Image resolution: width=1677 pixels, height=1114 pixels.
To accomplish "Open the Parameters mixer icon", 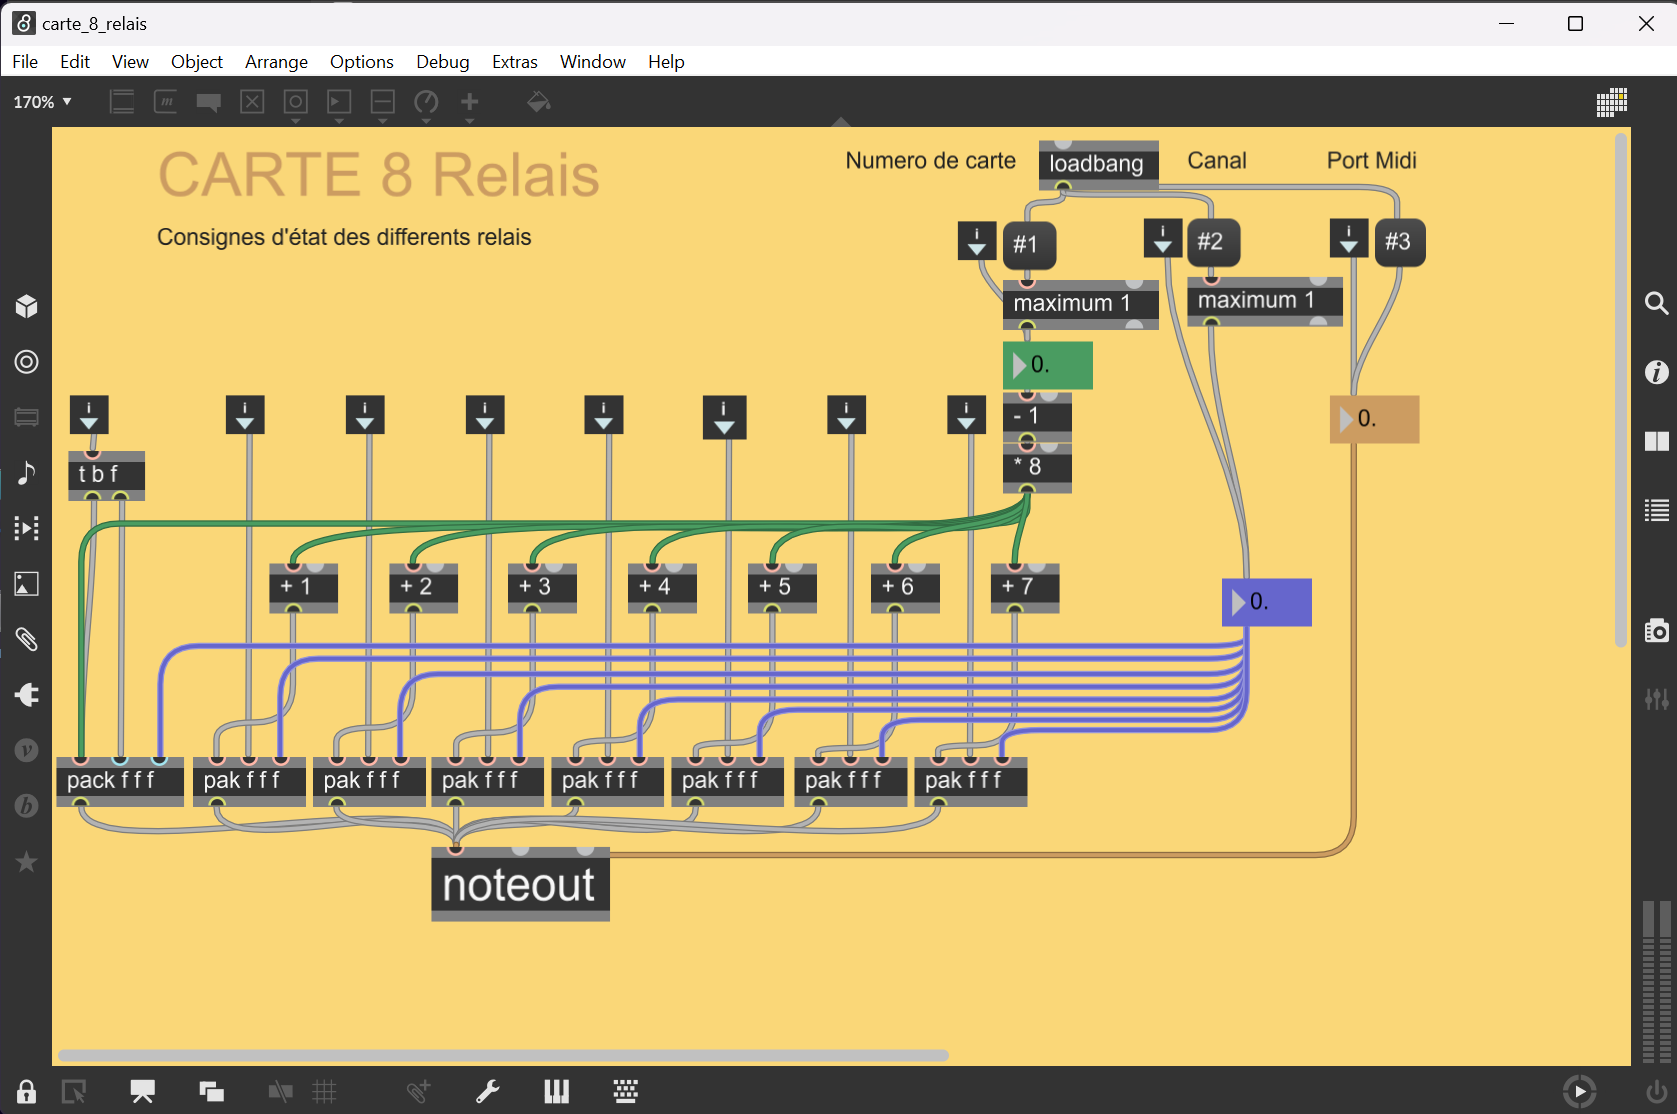I will (1657, 699).
